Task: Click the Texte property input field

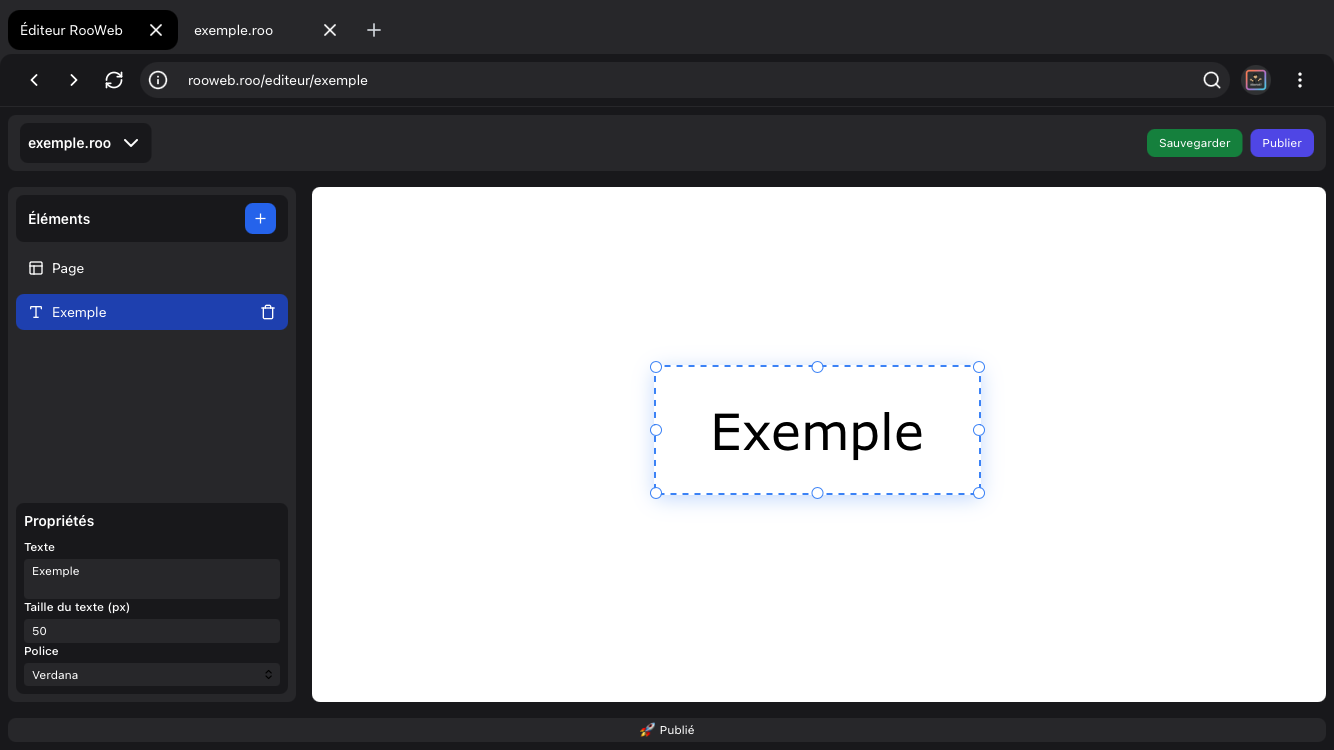Action: pyautogui.click(x=151, y=578)
